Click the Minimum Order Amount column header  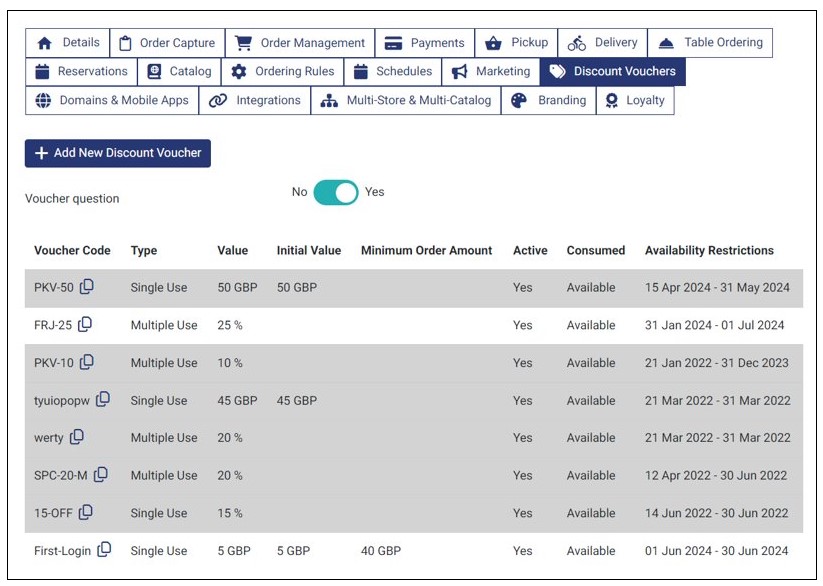click(x=426, y=250)
